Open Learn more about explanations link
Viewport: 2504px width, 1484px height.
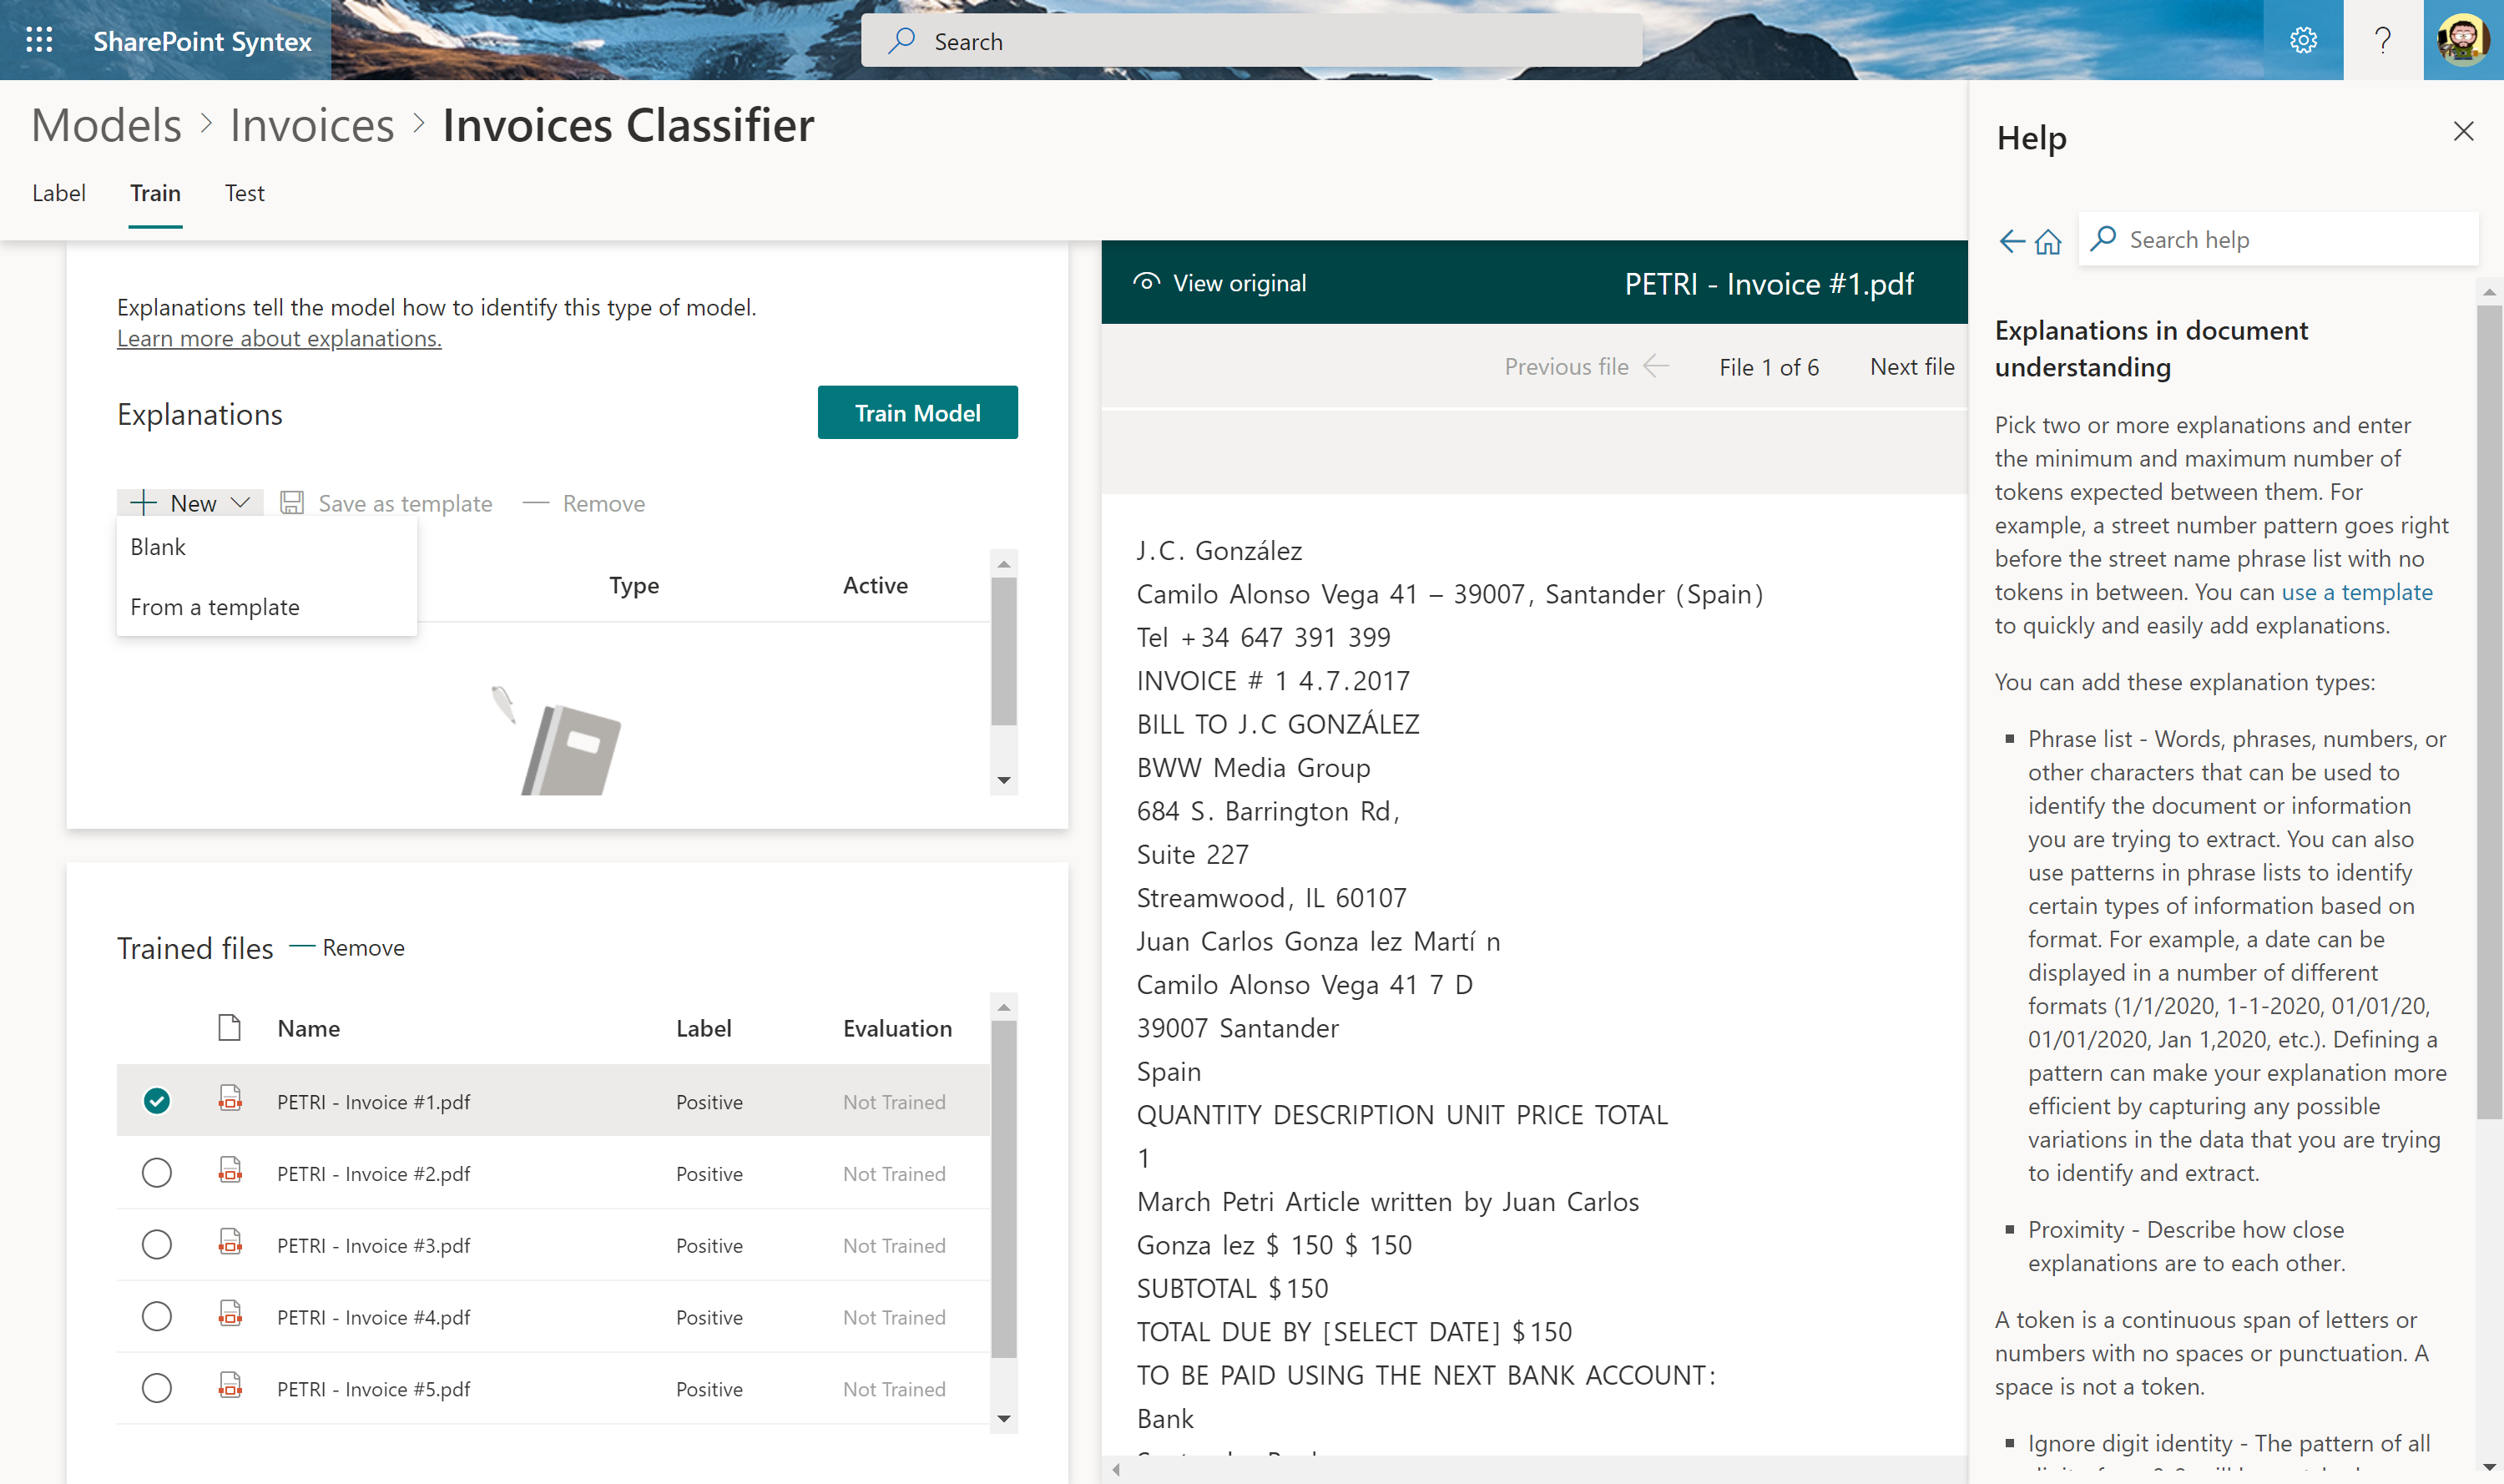[x=279, y=339]
